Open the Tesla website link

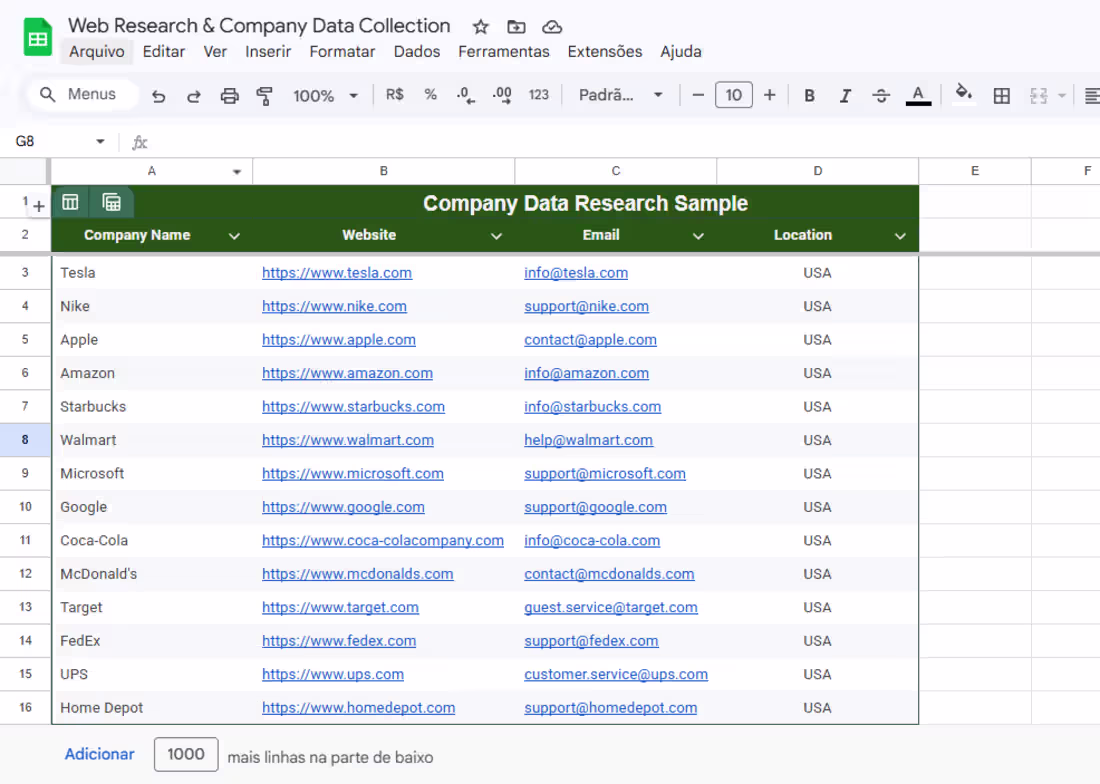[337, 272]
